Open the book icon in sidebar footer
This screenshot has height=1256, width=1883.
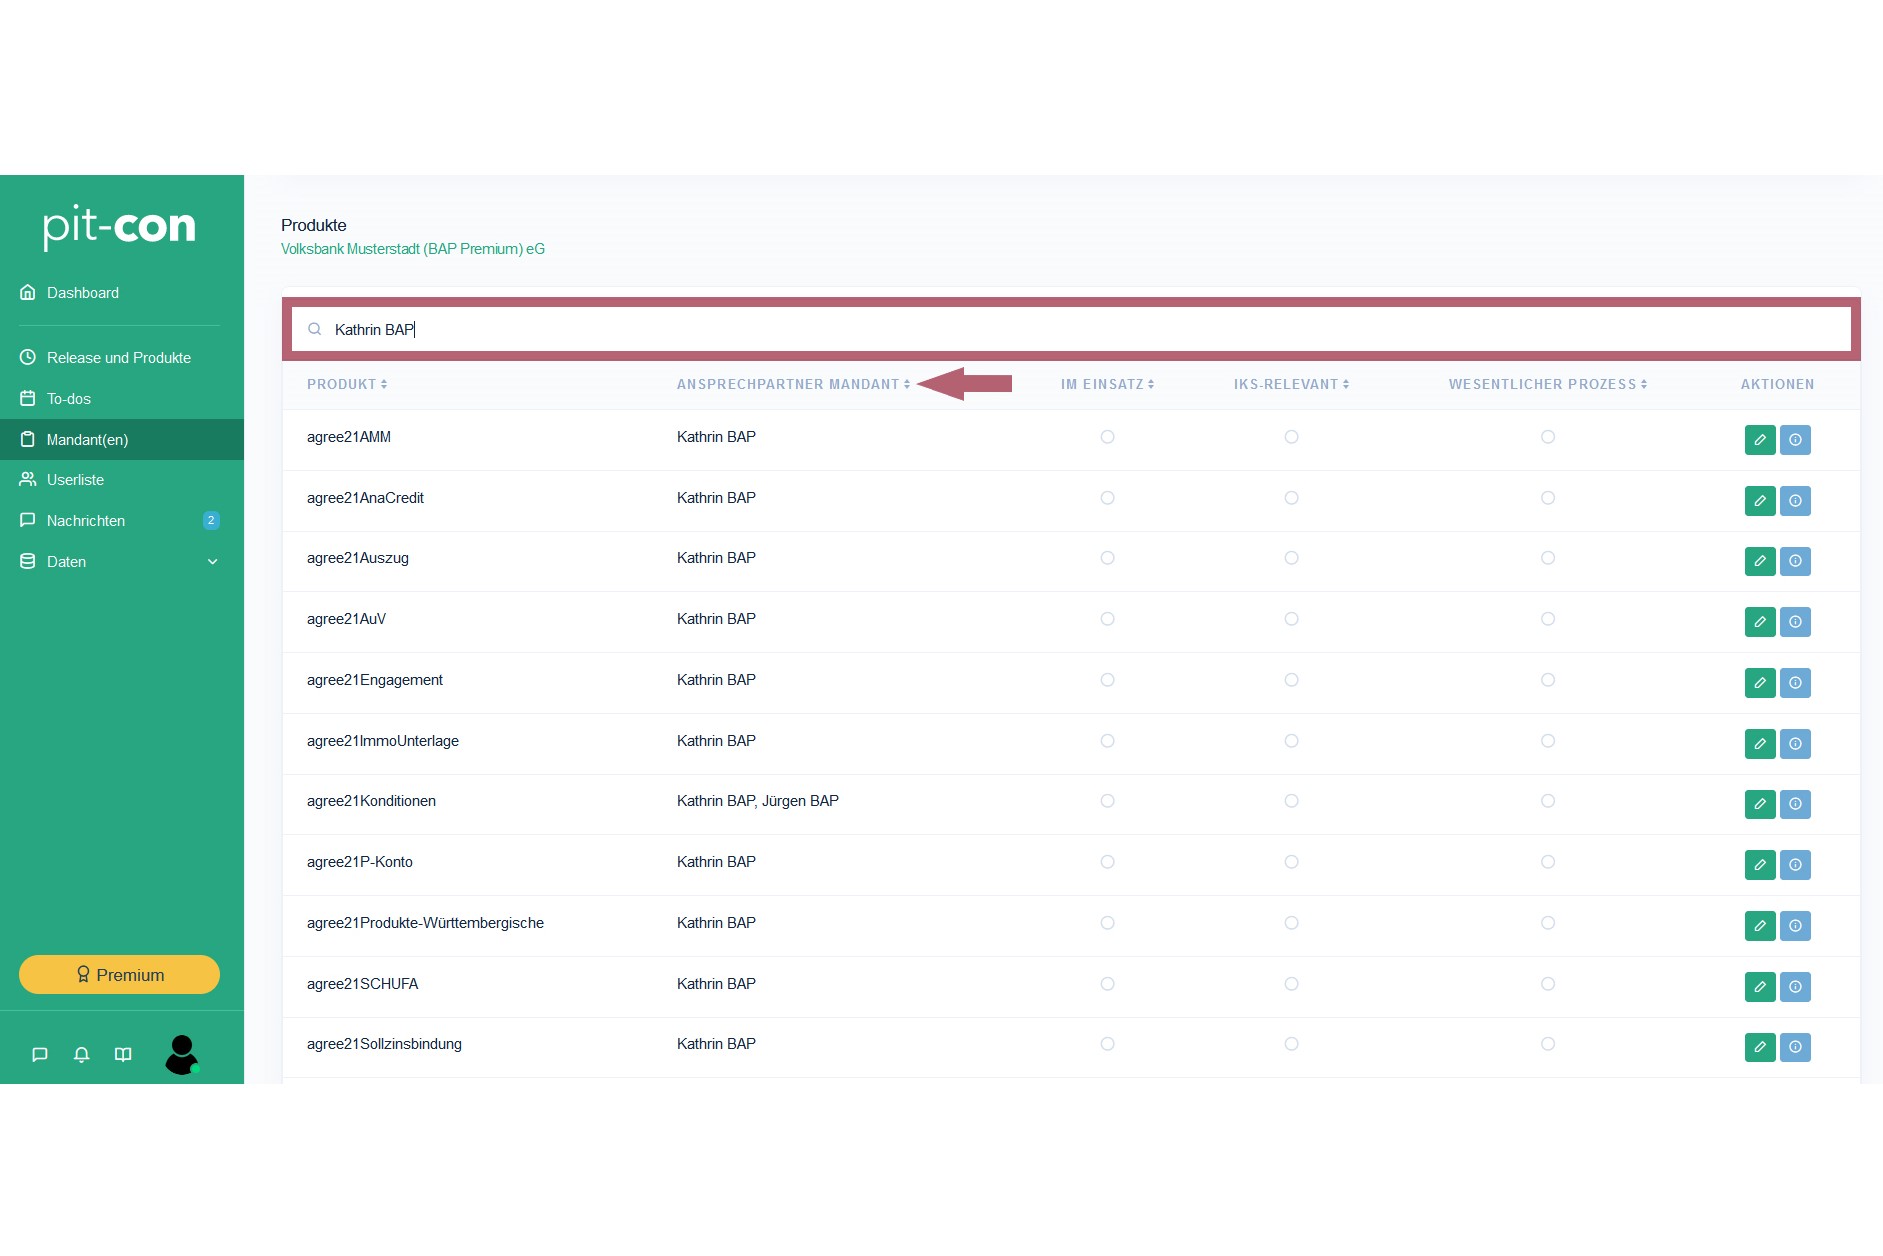[123, 1054]
